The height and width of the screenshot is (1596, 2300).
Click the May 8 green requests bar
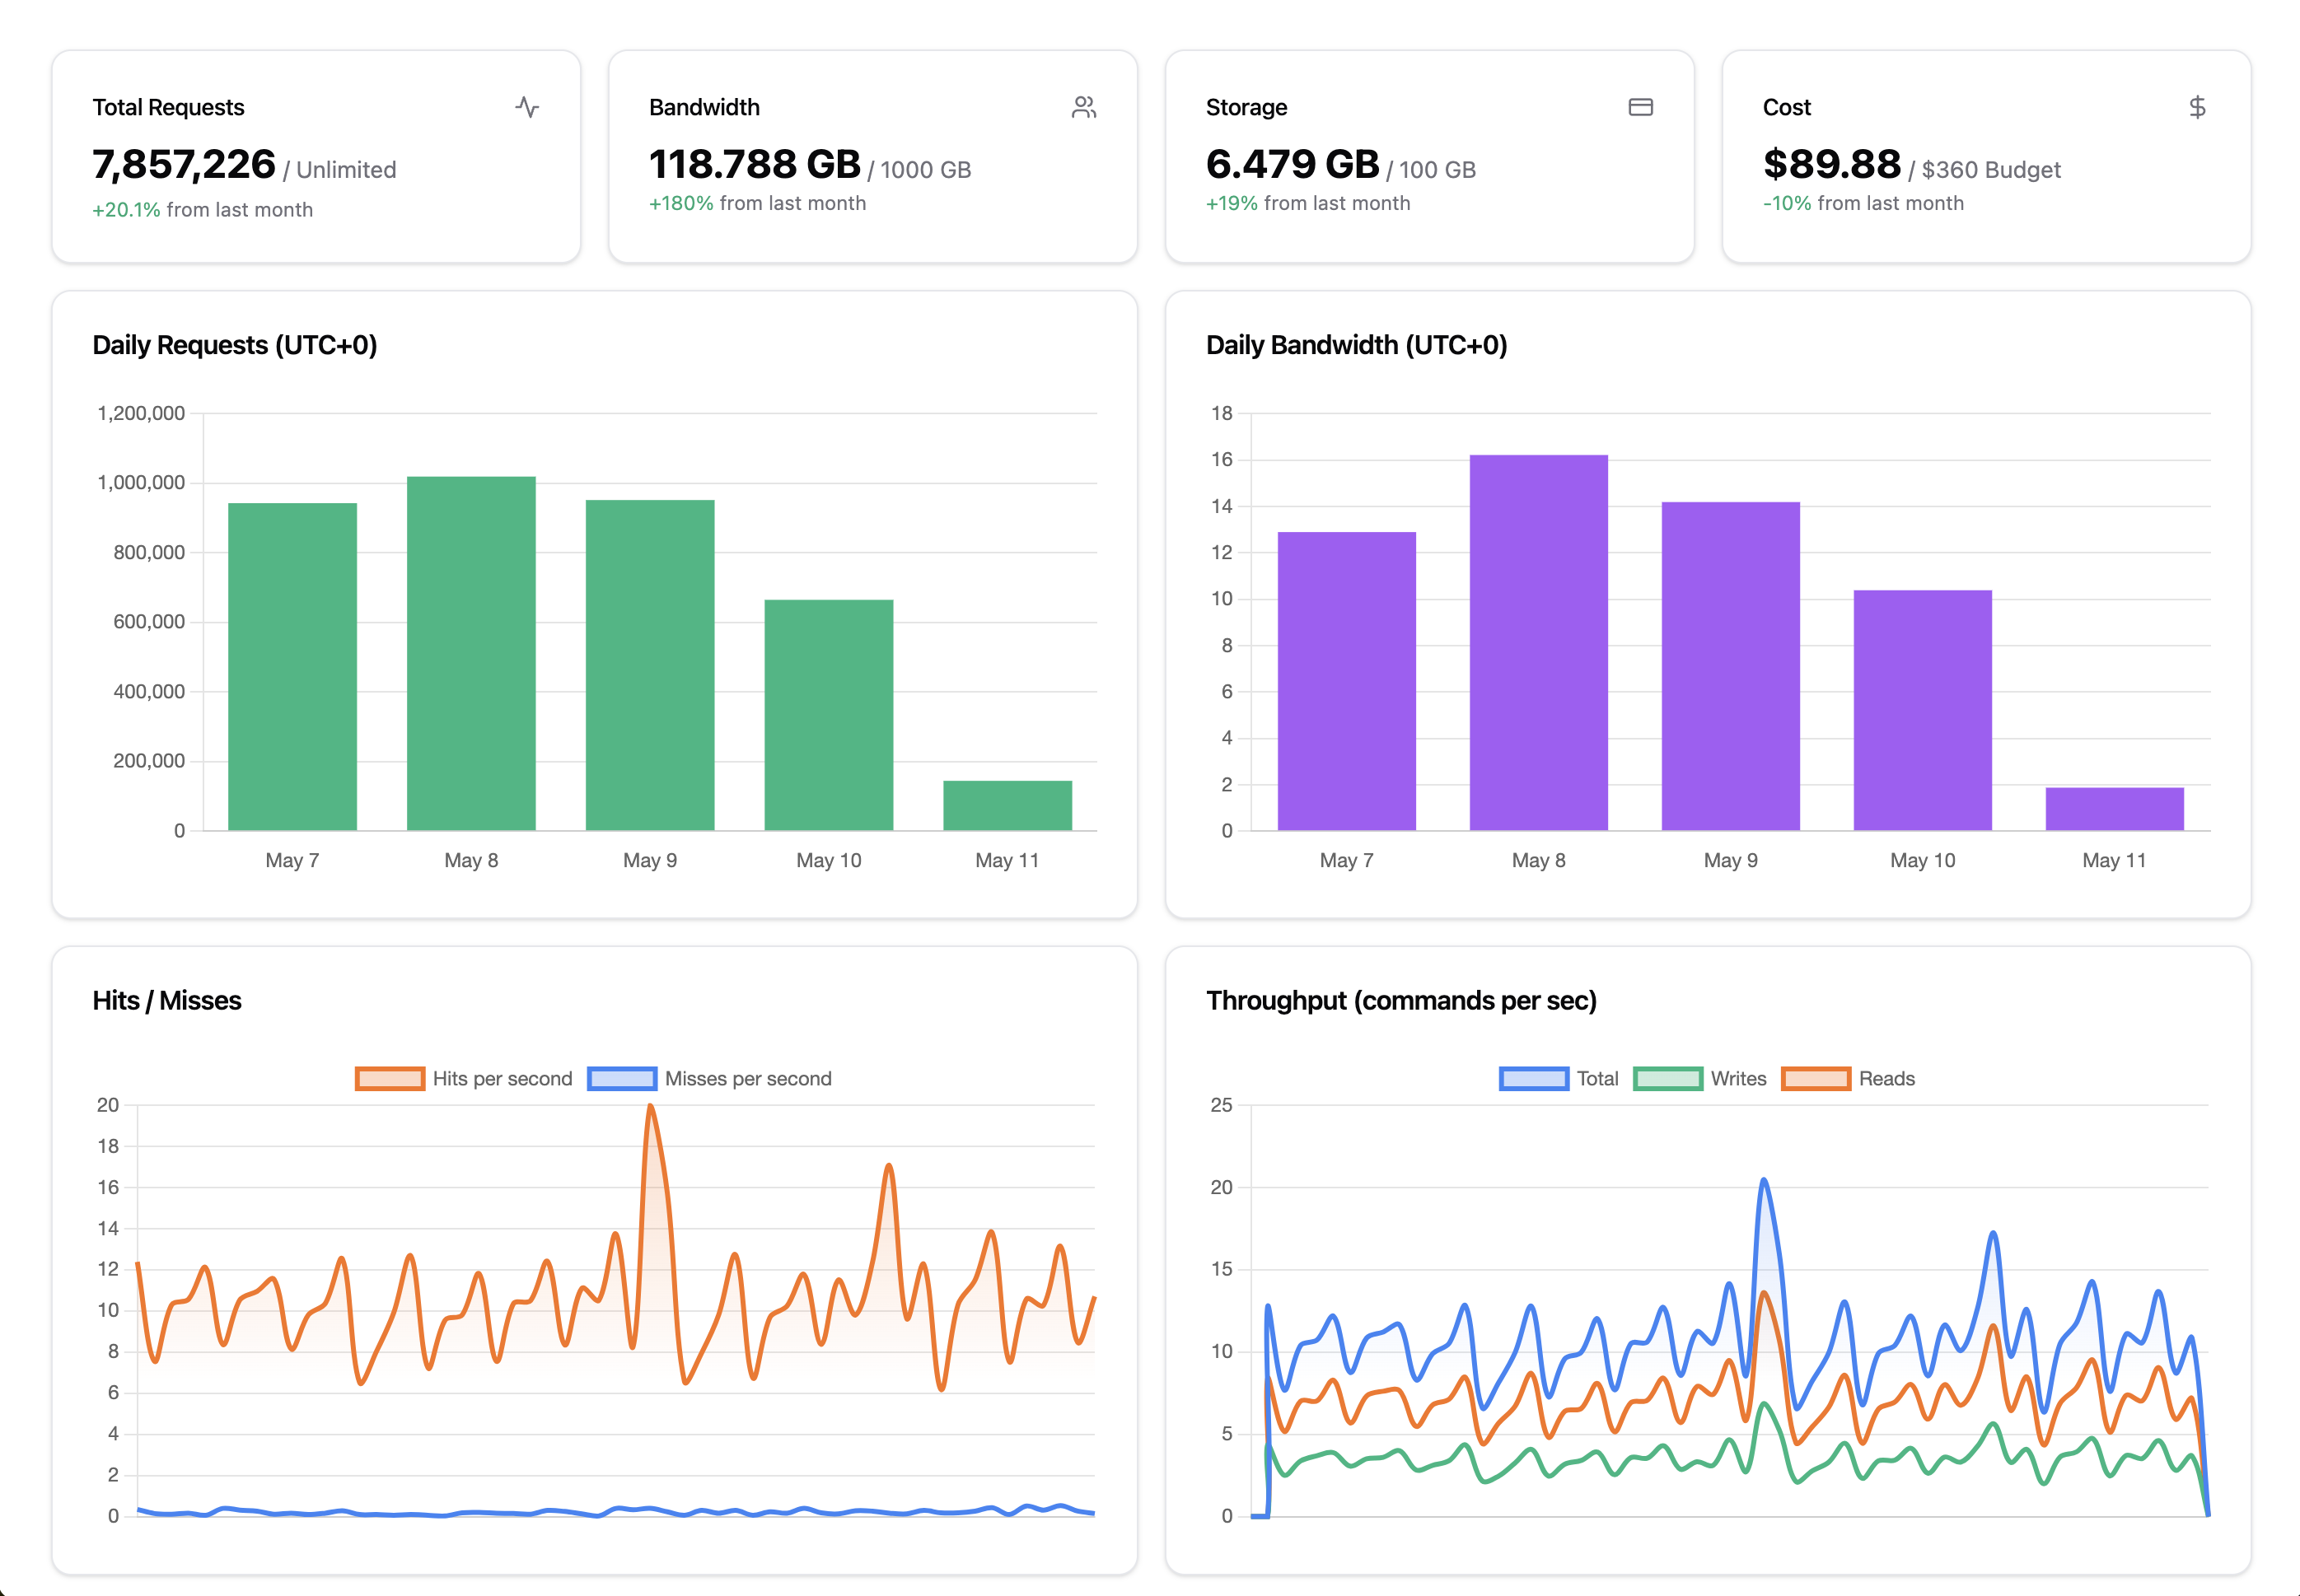[x=471, y=653]
